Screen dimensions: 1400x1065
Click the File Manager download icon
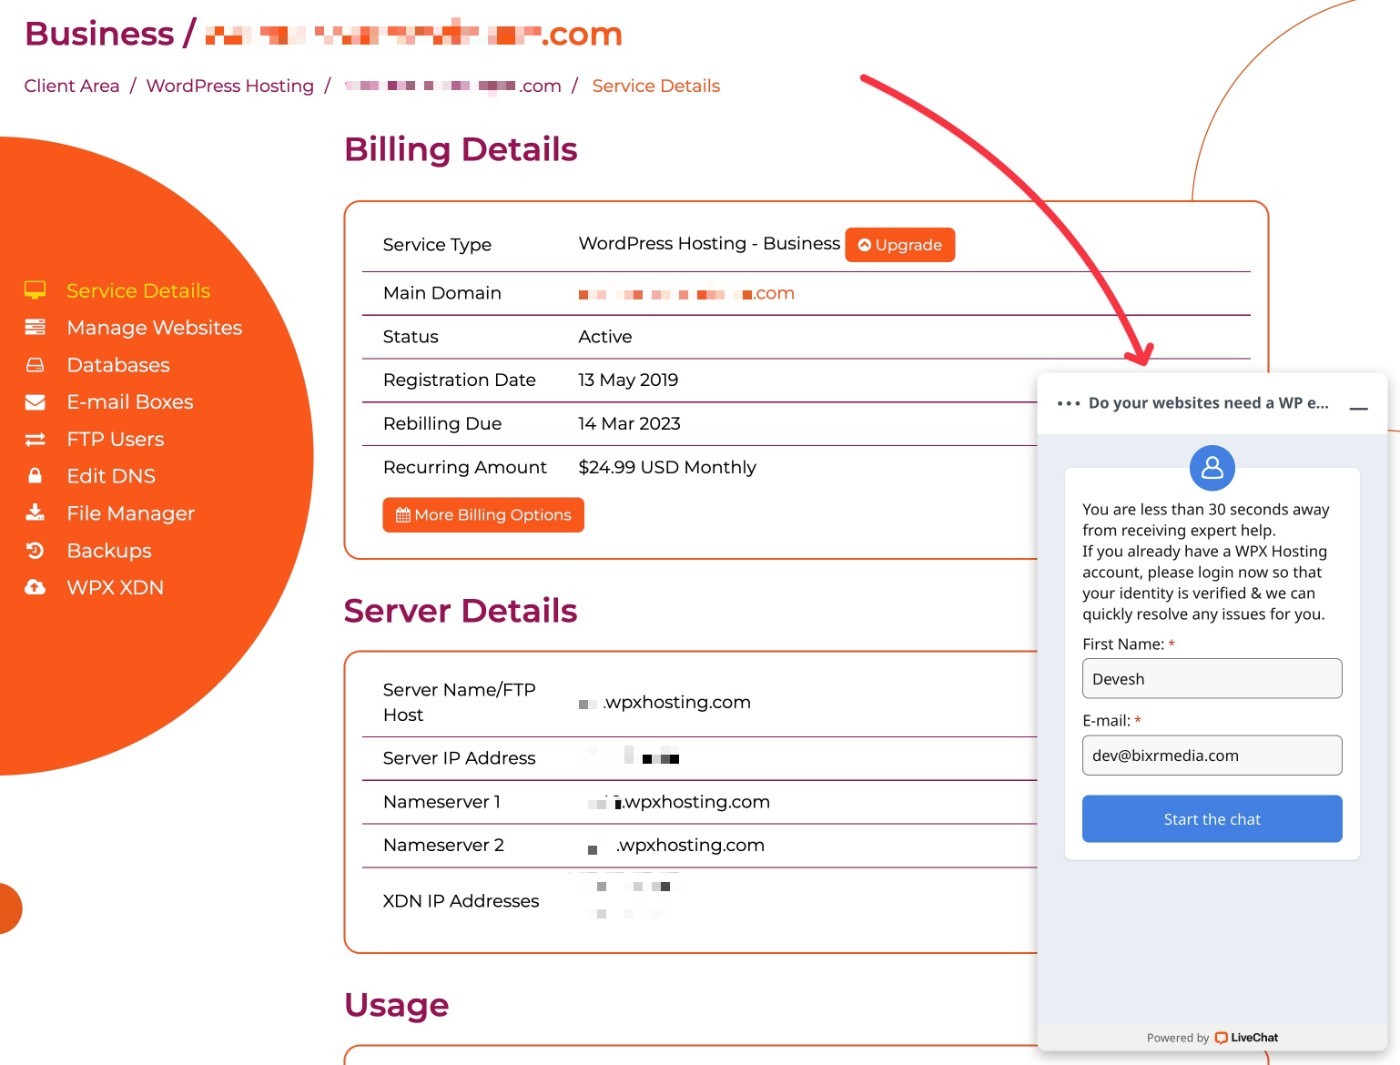[35, 513]
